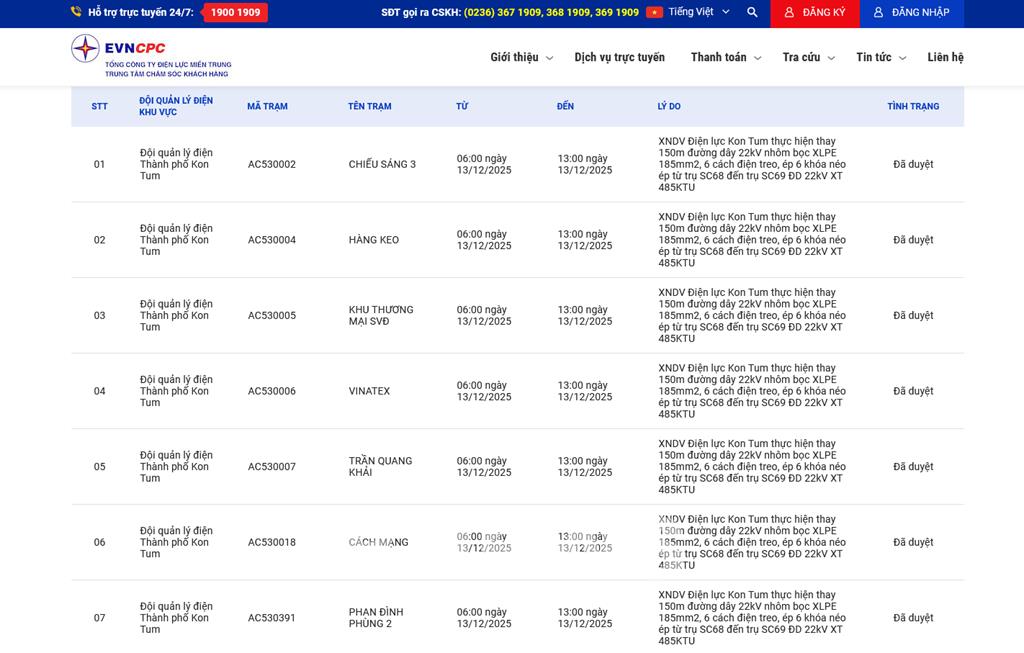Expand the Tin tức menu
1024x653 pixels.
coord(881,58)
